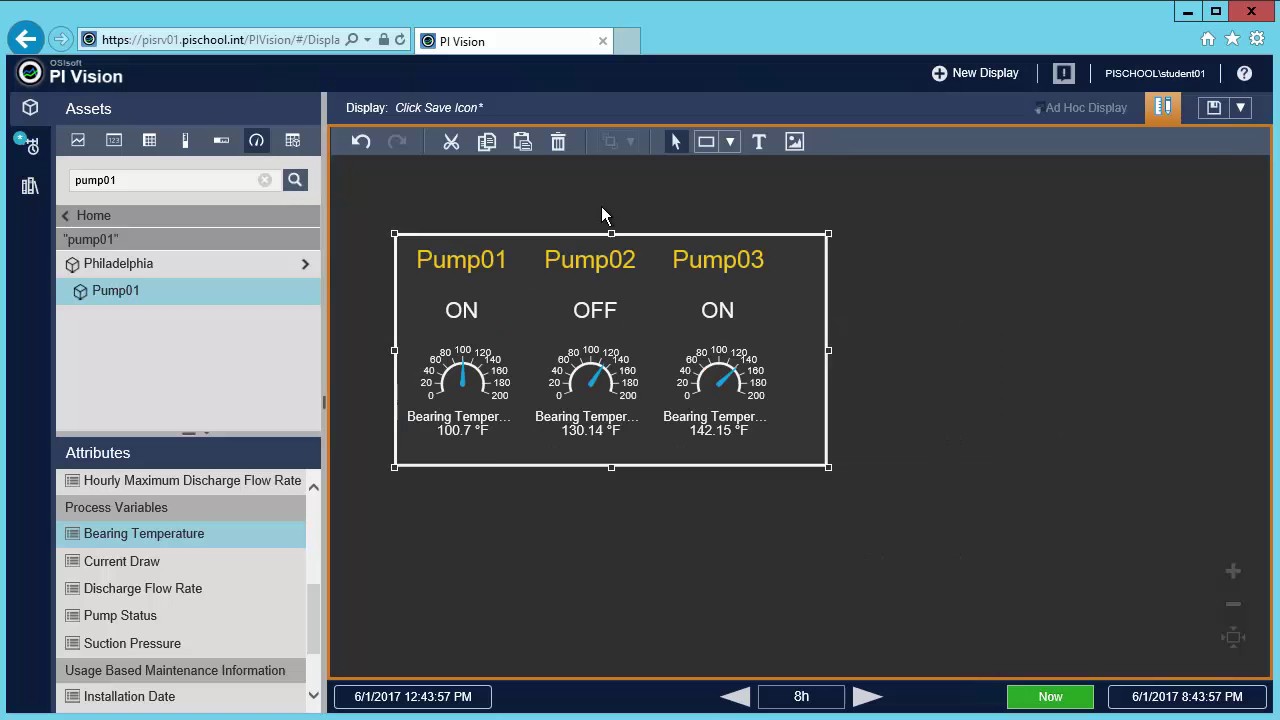Cut the selected symbols
The width and height of the screenshot is (1280, 720).
click(451, 142)
